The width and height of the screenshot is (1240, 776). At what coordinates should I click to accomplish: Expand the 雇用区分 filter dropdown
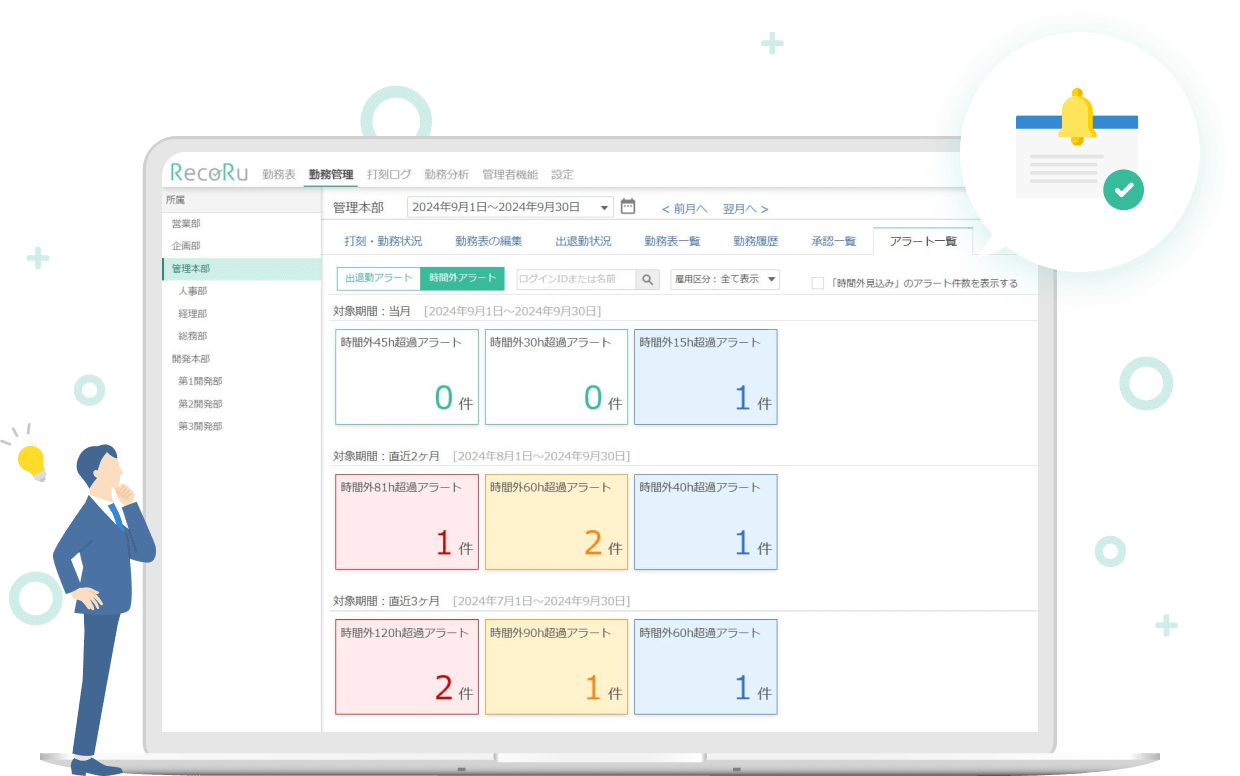tap(725, 280)
